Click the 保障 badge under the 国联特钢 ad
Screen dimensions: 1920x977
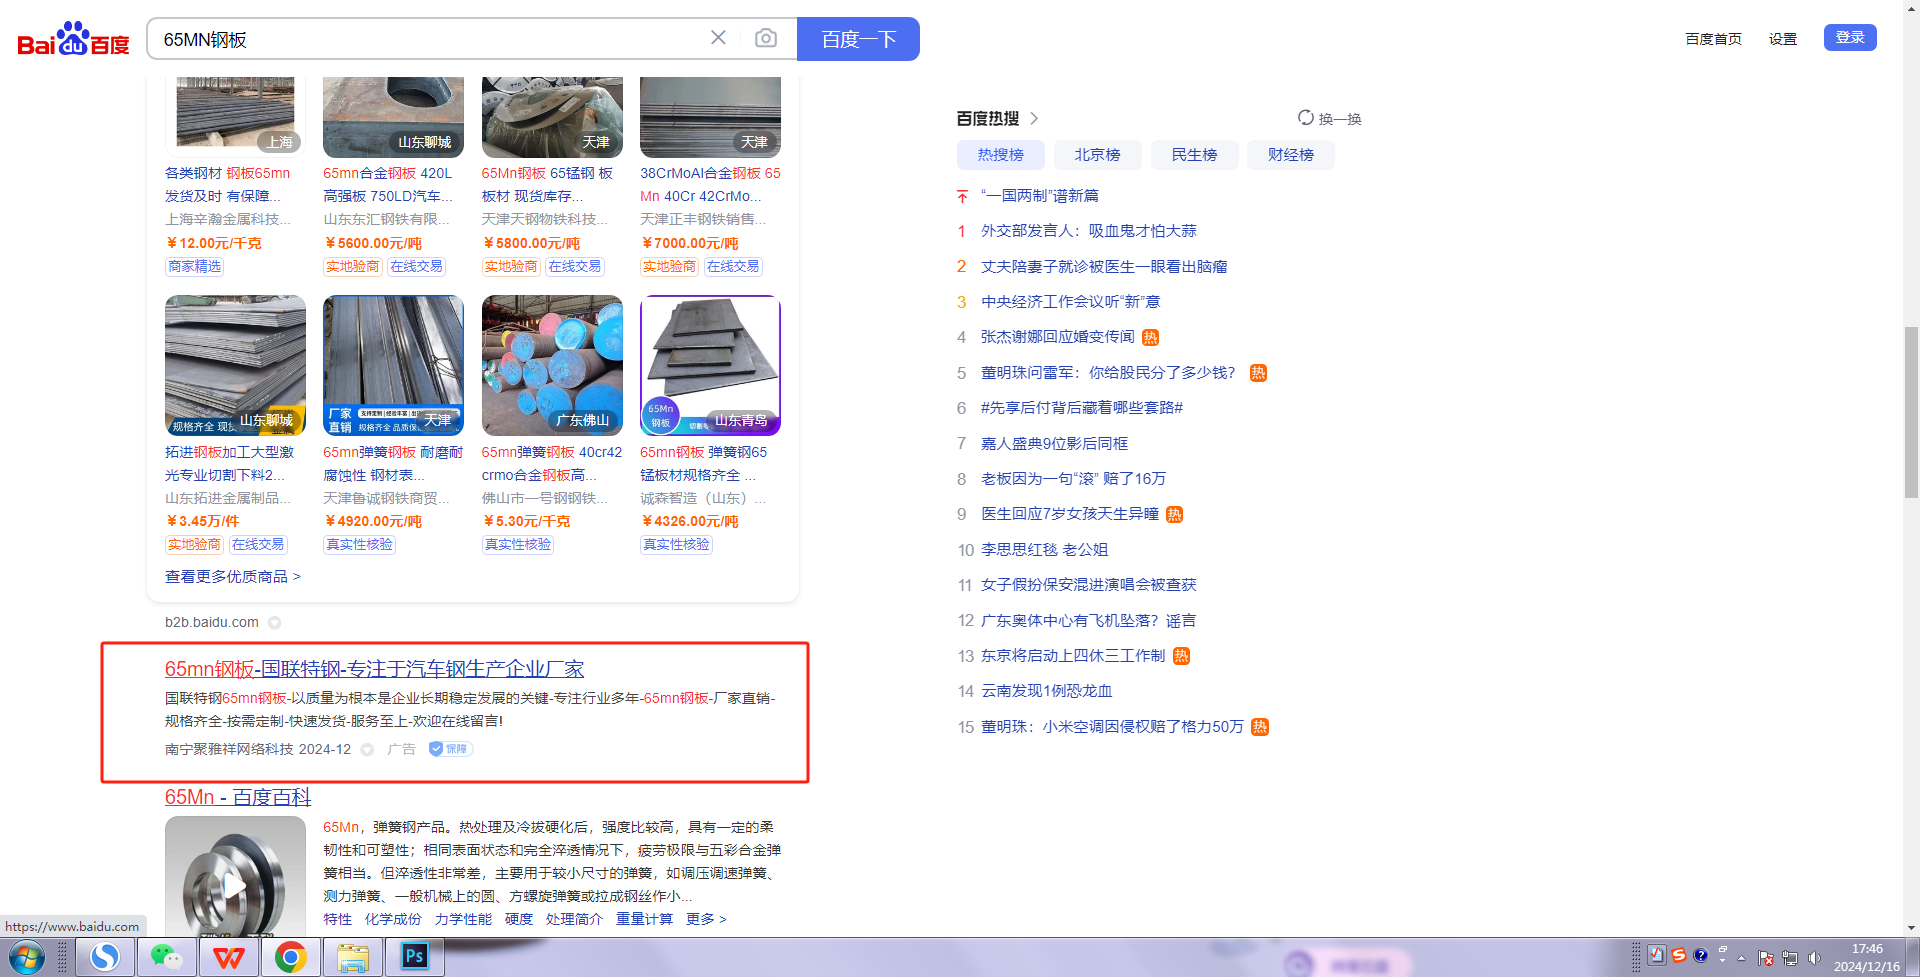point(451,749)
